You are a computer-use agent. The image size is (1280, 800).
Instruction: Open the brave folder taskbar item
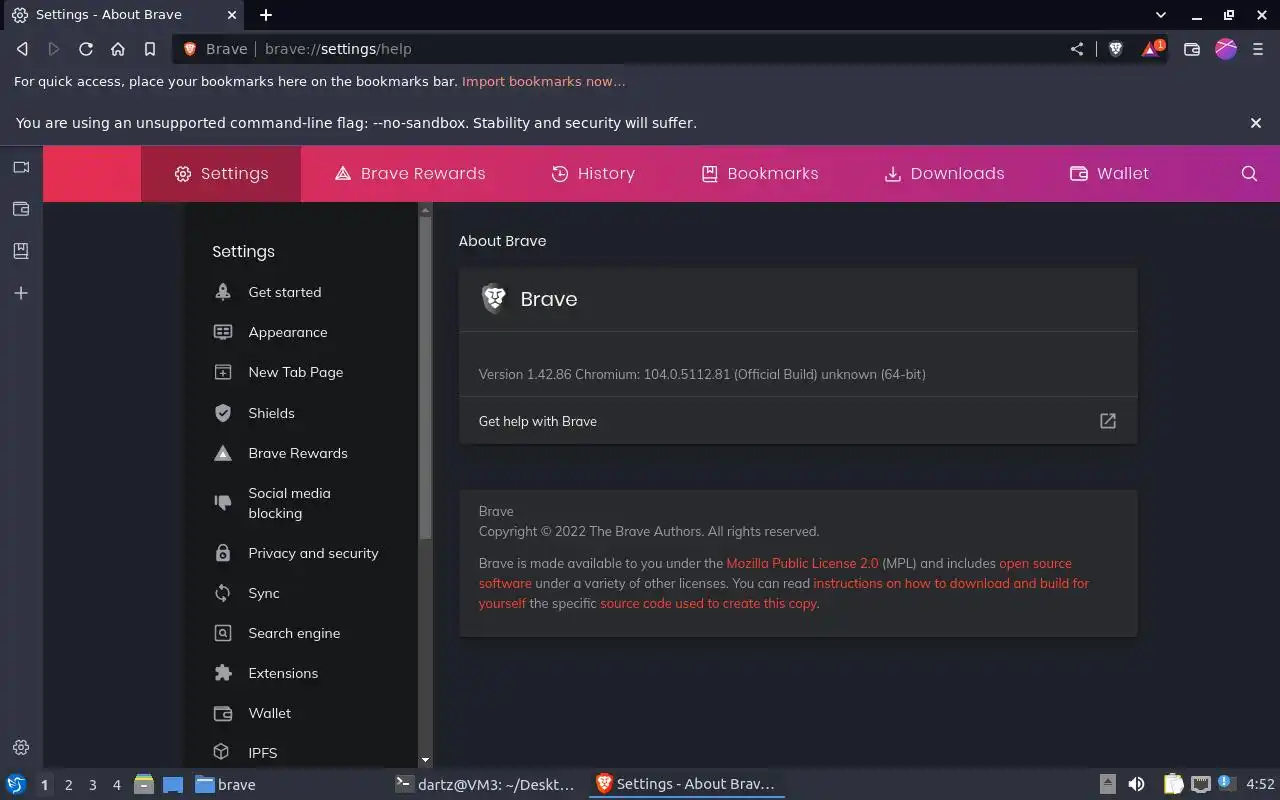click(x=226, y=785)
